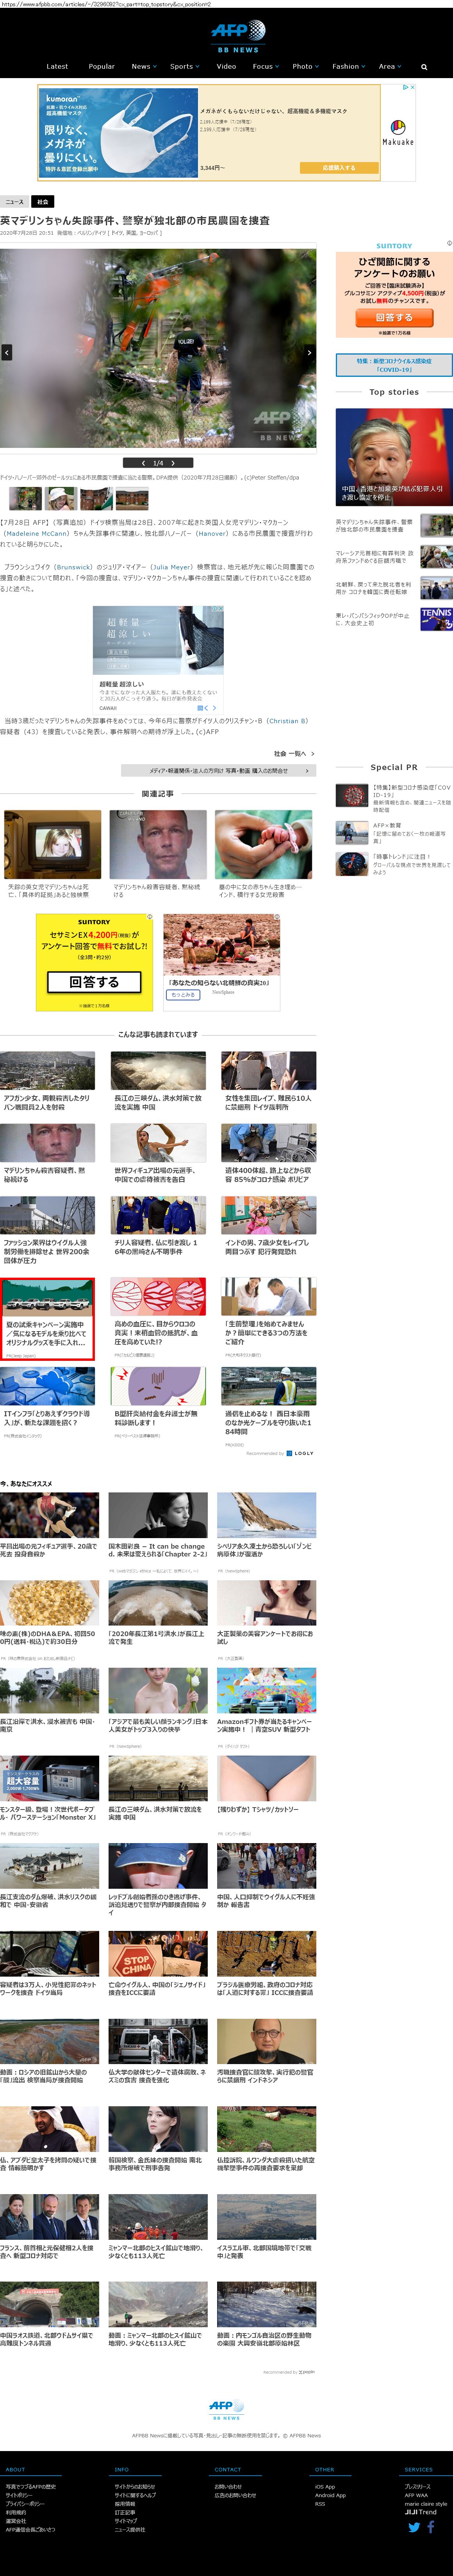Open the marie claire style footer link
This screenshot has width=453, height=2576.
click(426, 2504)
